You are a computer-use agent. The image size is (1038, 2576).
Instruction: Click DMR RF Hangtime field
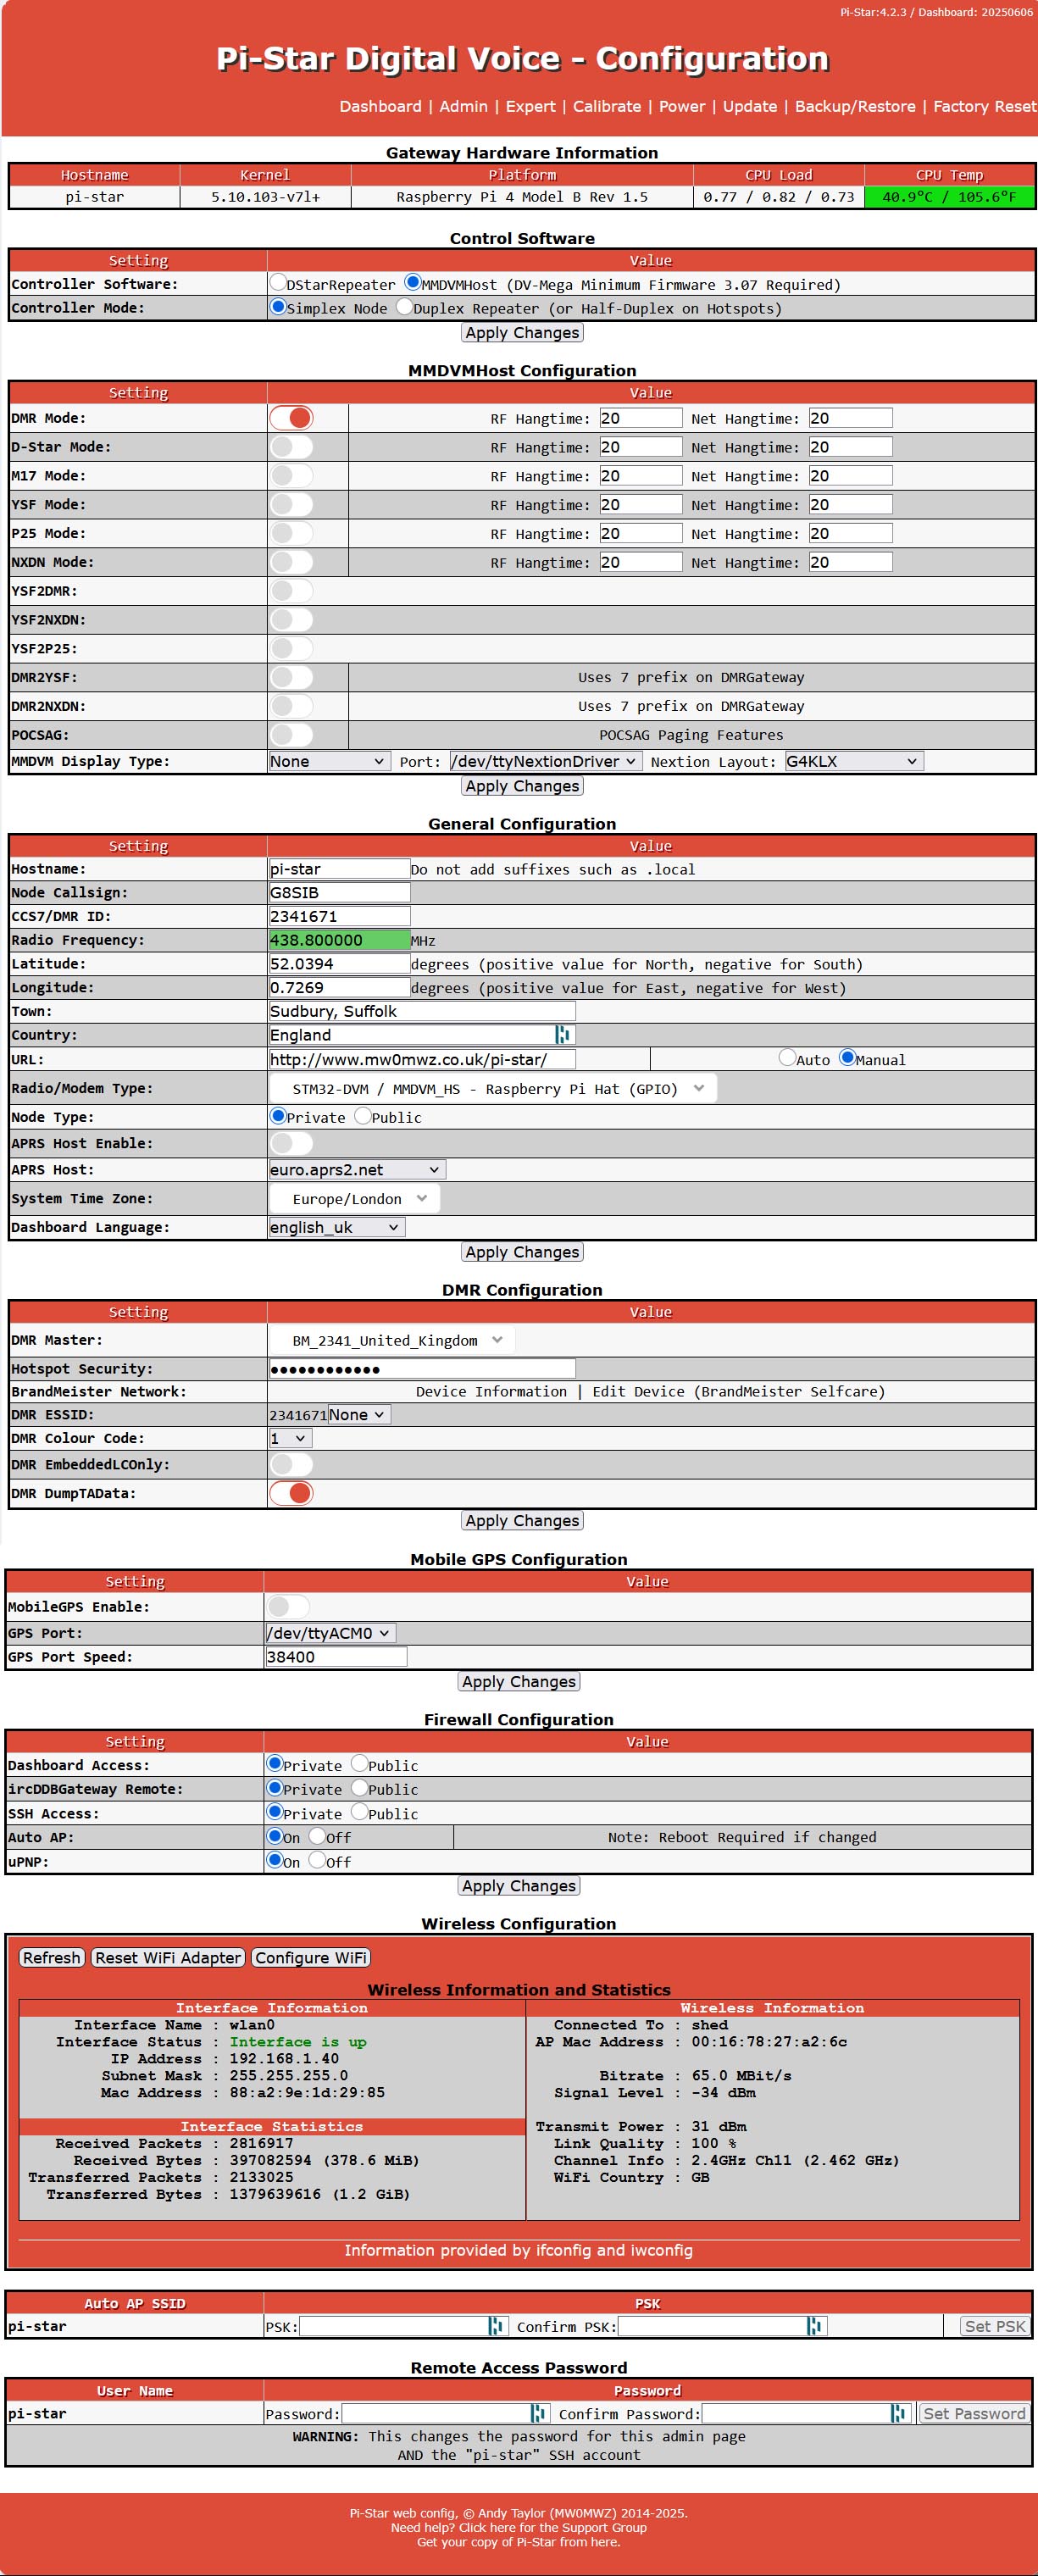(x=641, y=418)
